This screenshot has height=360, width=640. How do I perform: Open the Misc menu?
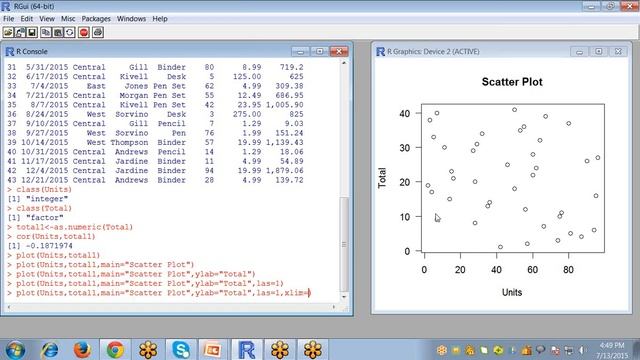[x=68, y=19]
